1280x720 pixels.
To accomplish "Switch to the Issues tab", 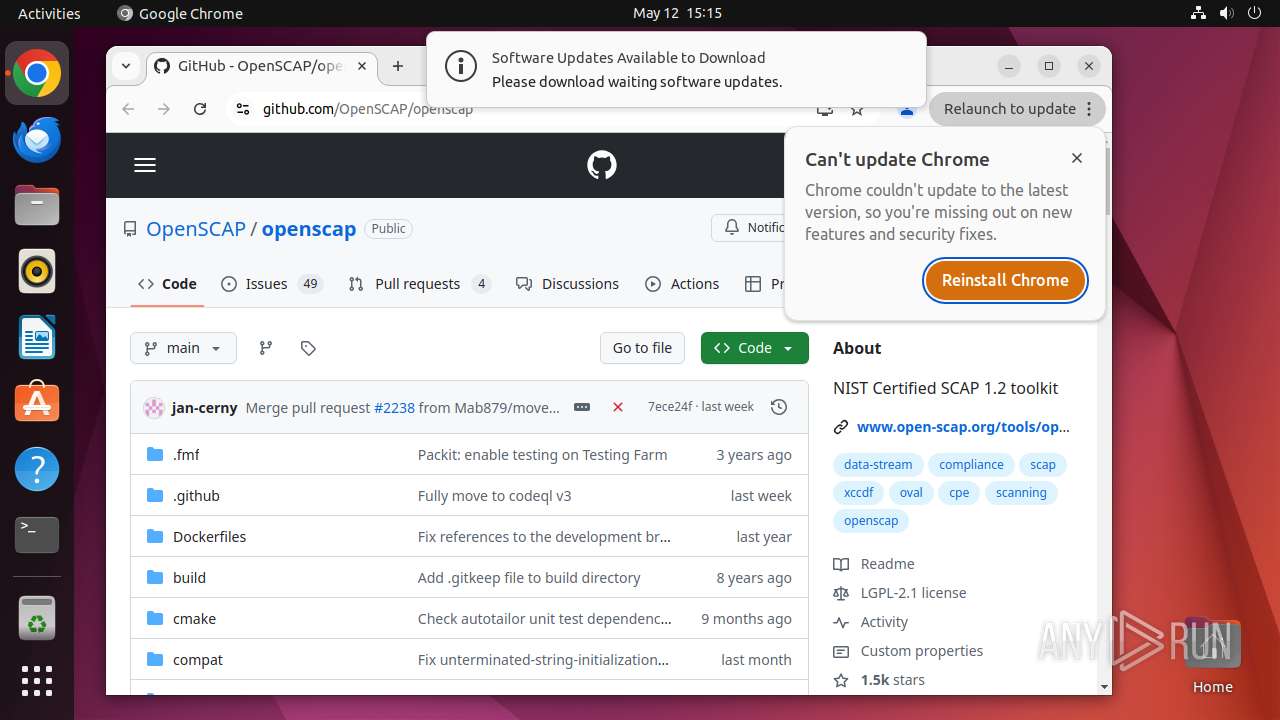I will (271, 284).
